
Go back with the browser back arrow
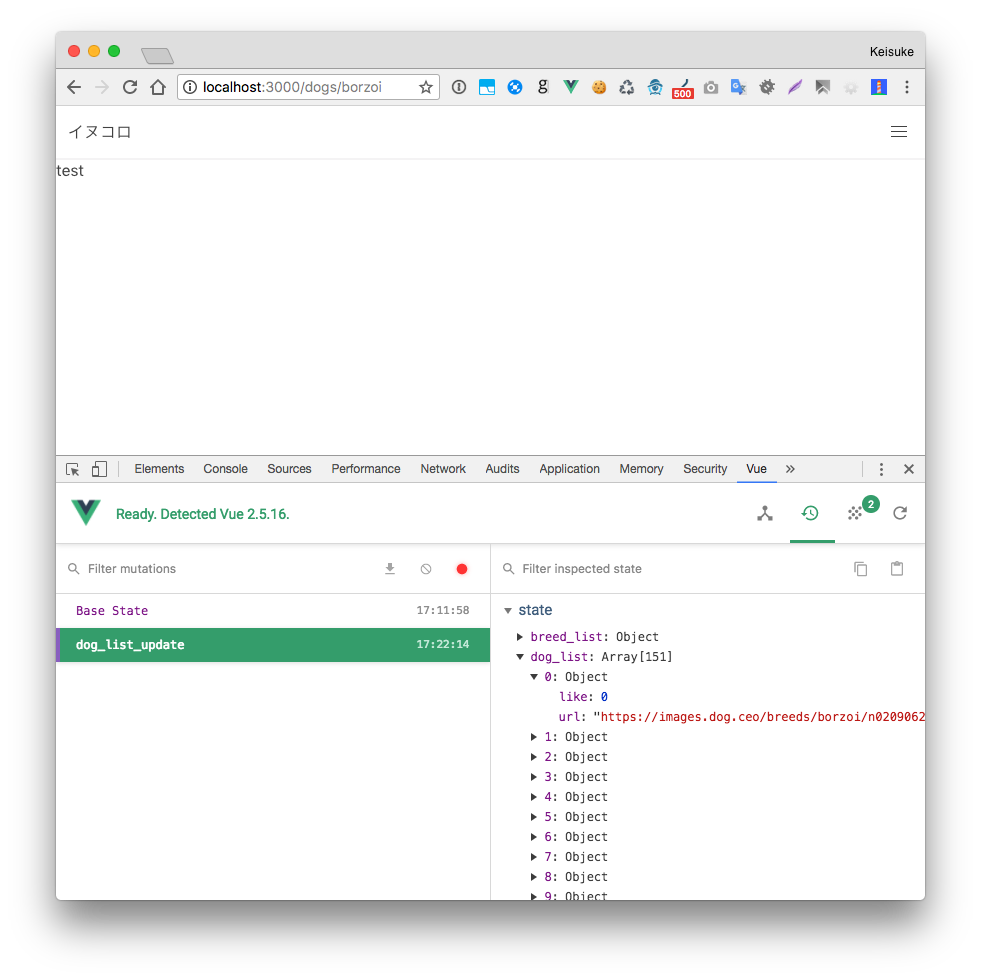74,87
